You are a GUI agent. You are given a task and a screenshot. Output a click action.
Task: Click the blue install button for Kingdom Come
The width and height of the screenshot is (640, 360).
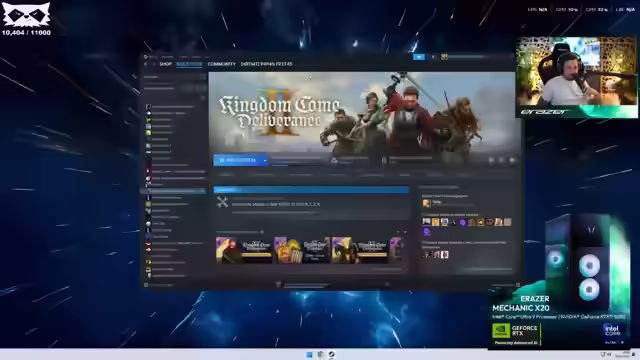(x=237, y=160)
